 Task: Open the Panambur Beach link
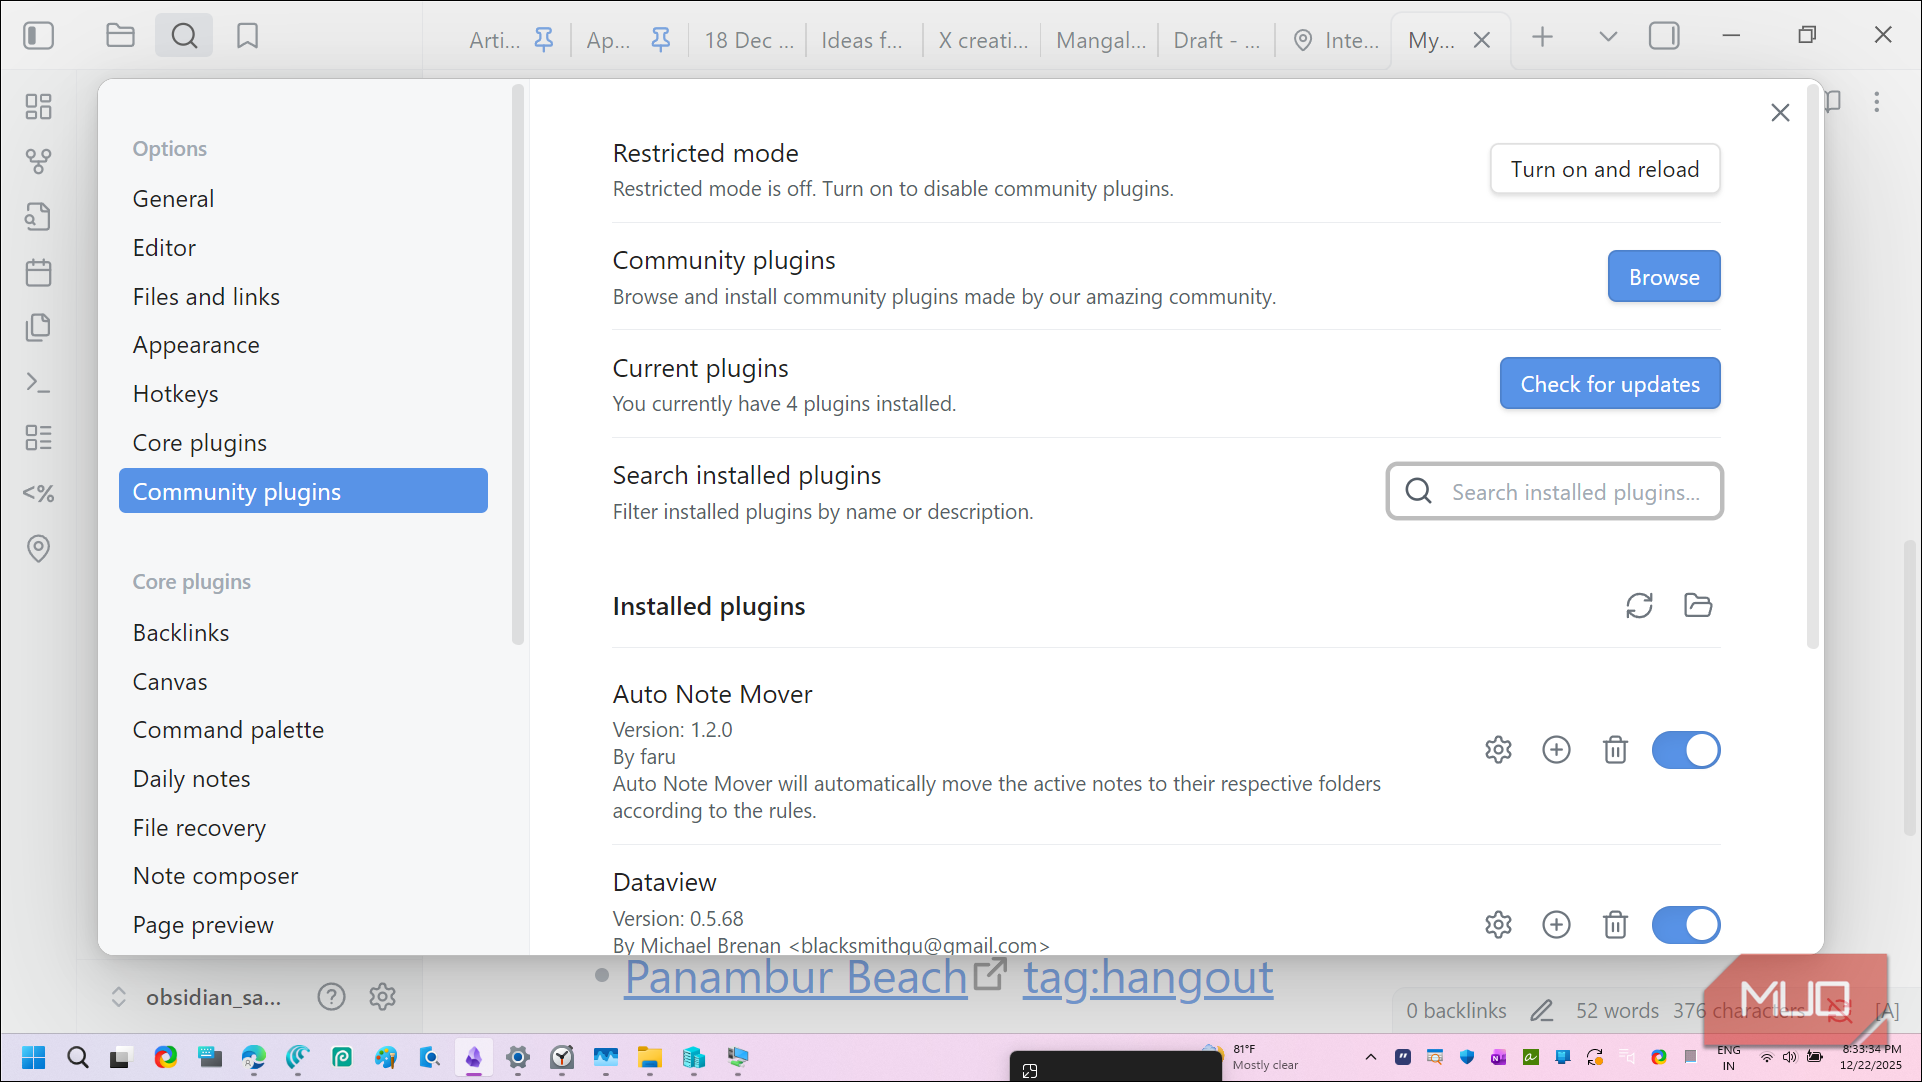coord(796,977)
